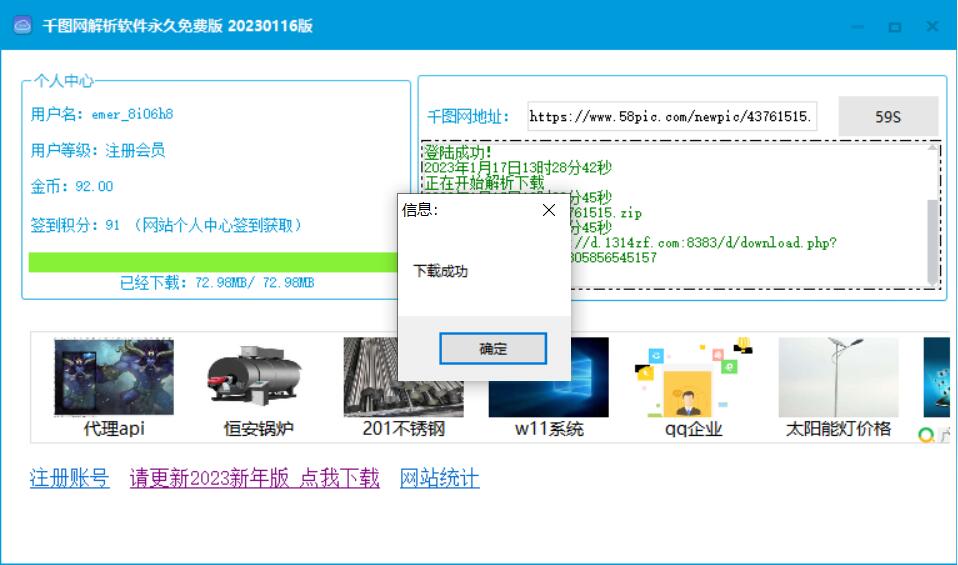
Task: Click the partially visible rightmost ad image
Action: 937,377
